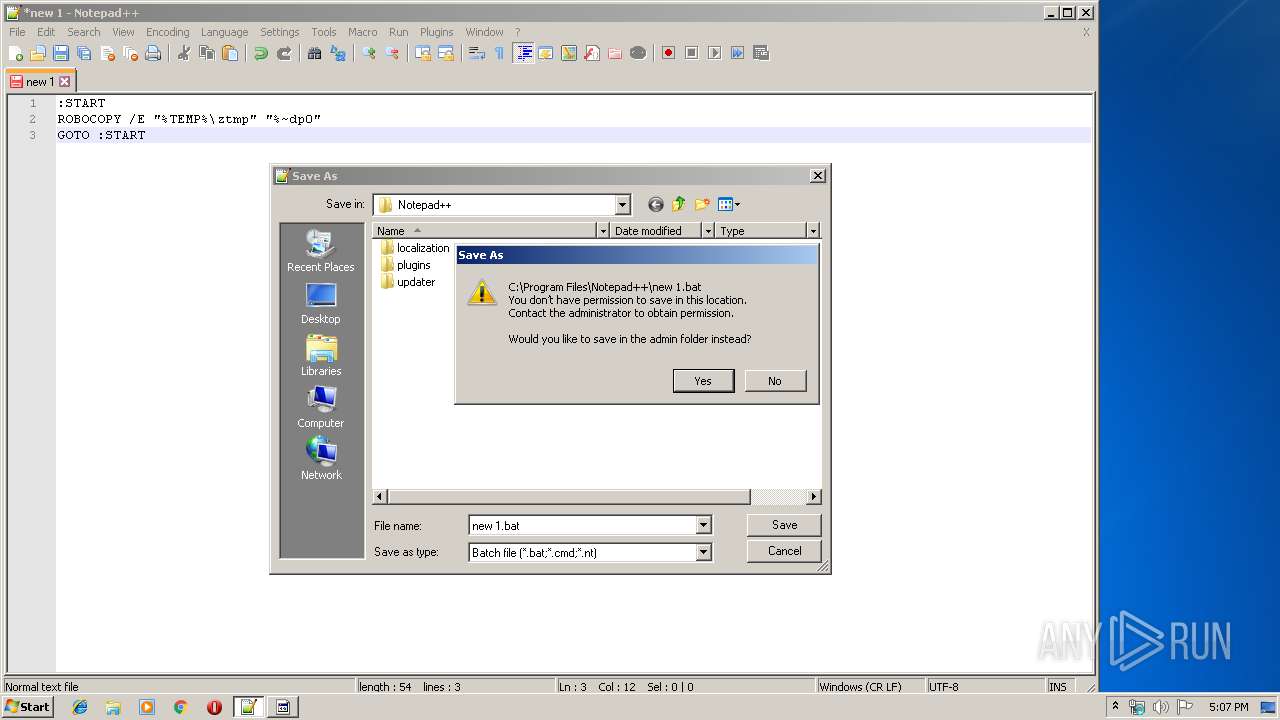Click the Redo arrow icon

tap(284, 53)
